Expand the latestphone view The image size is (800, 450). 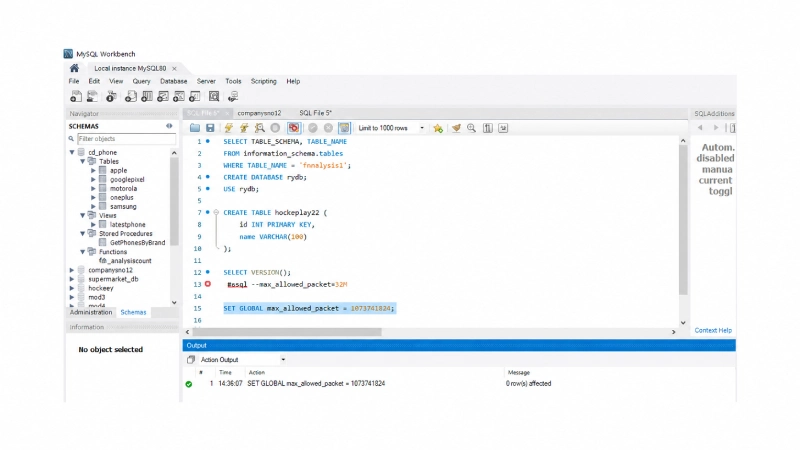point(93,224)
